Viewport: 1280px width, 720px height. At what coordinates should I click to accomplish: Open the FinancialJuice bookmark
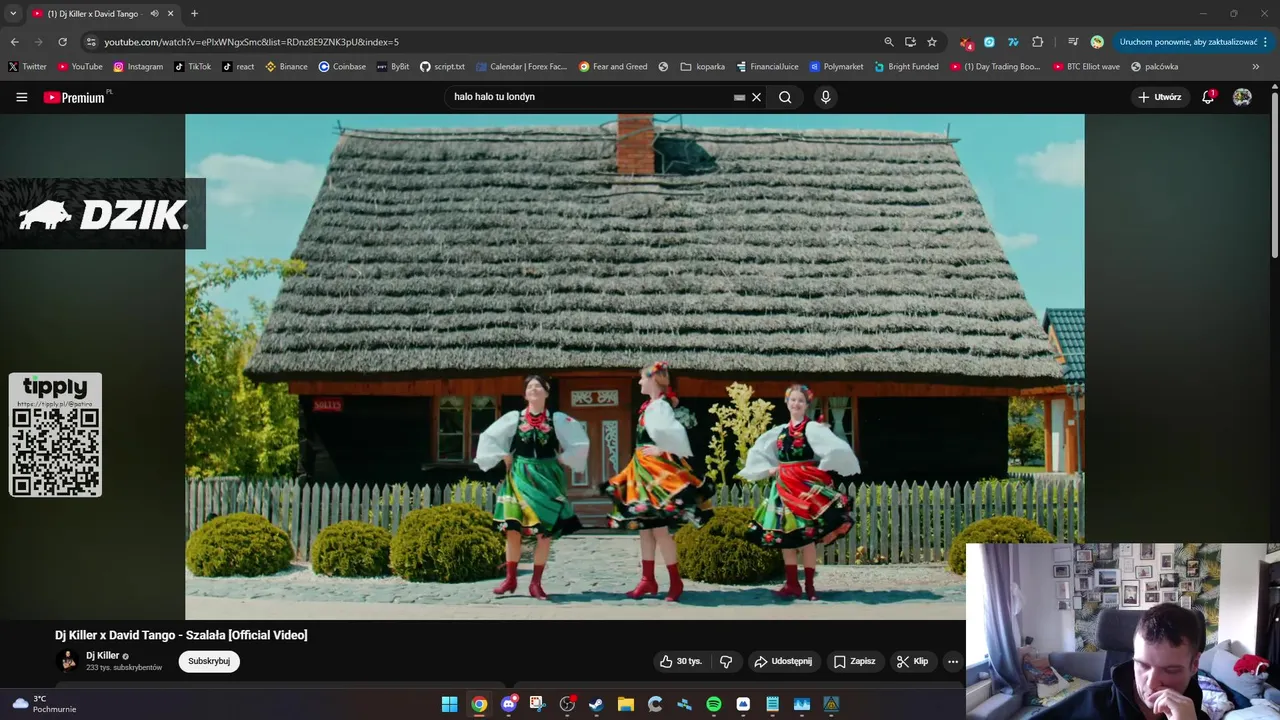[767, 67]
